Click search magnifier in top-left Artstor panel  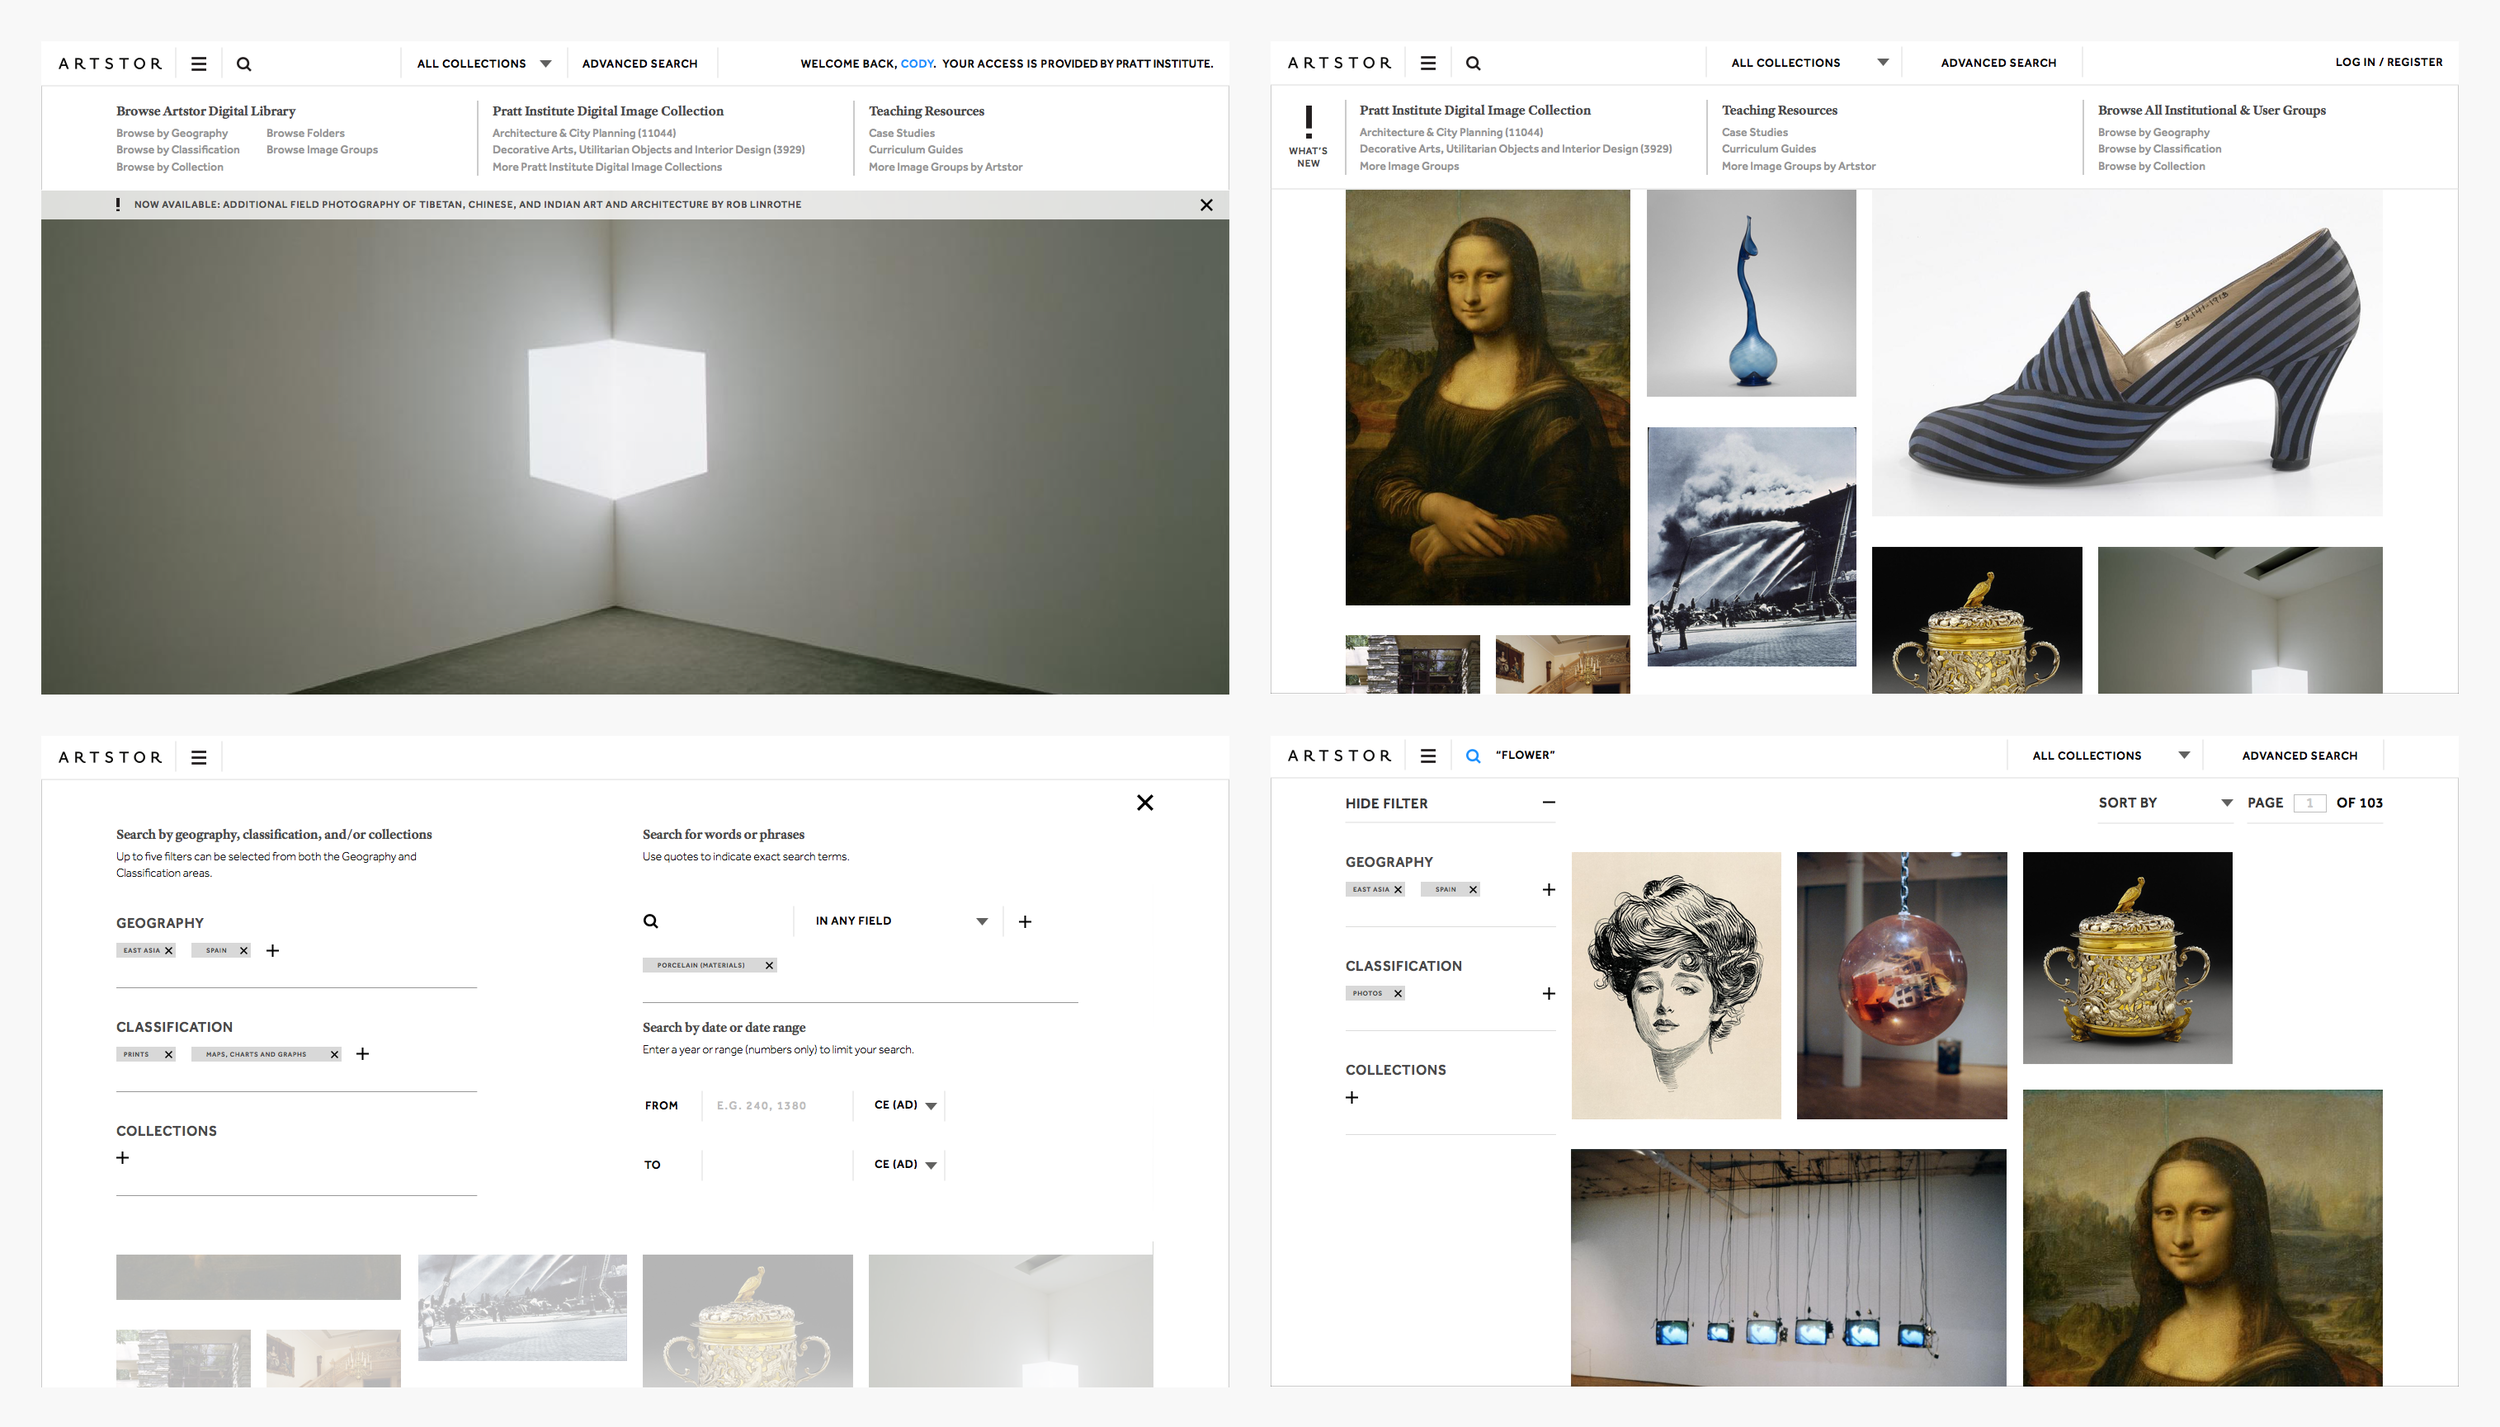click(244, 64)
